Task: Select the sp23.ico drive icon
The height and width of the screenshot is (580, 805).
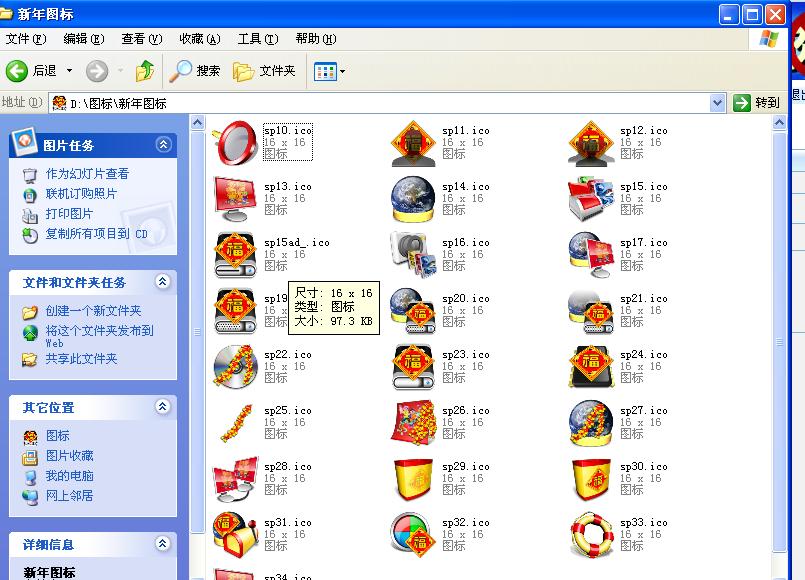Action: [413, 366]
